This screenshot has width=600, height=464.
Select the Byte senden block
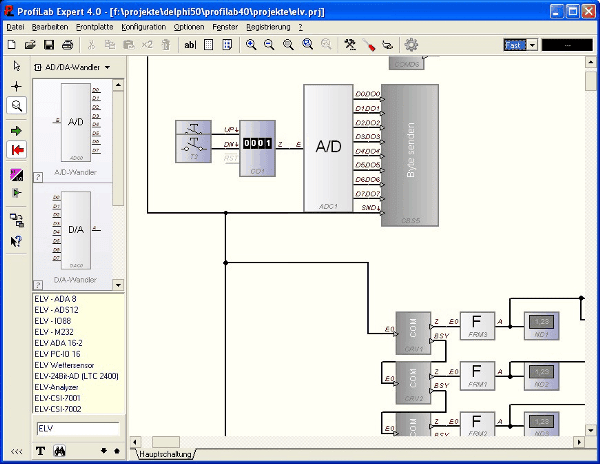click(x=410, y=155)
